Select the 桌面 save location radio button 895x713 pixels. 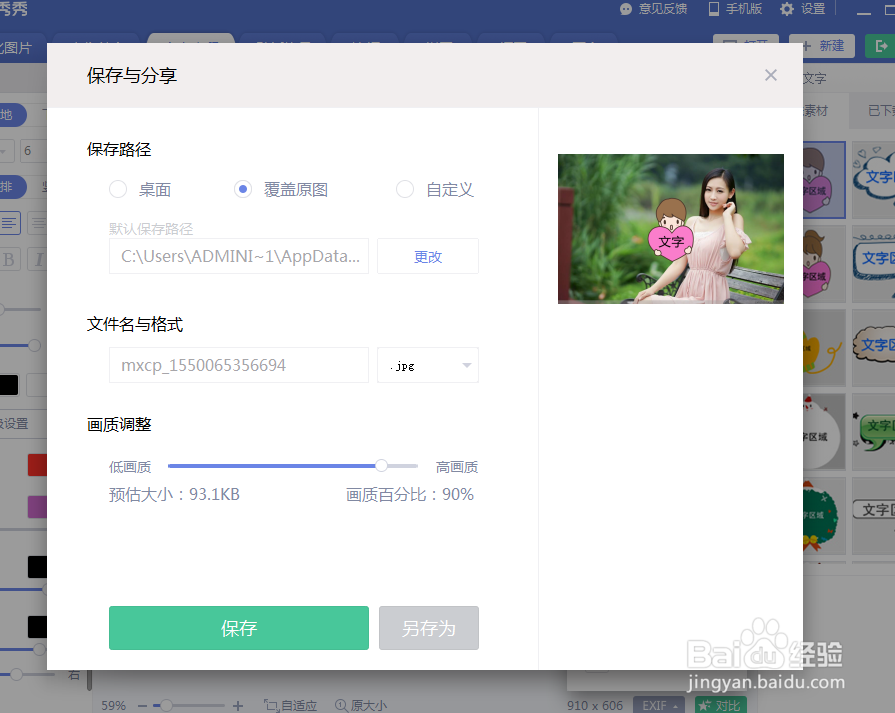click(117, 189)
